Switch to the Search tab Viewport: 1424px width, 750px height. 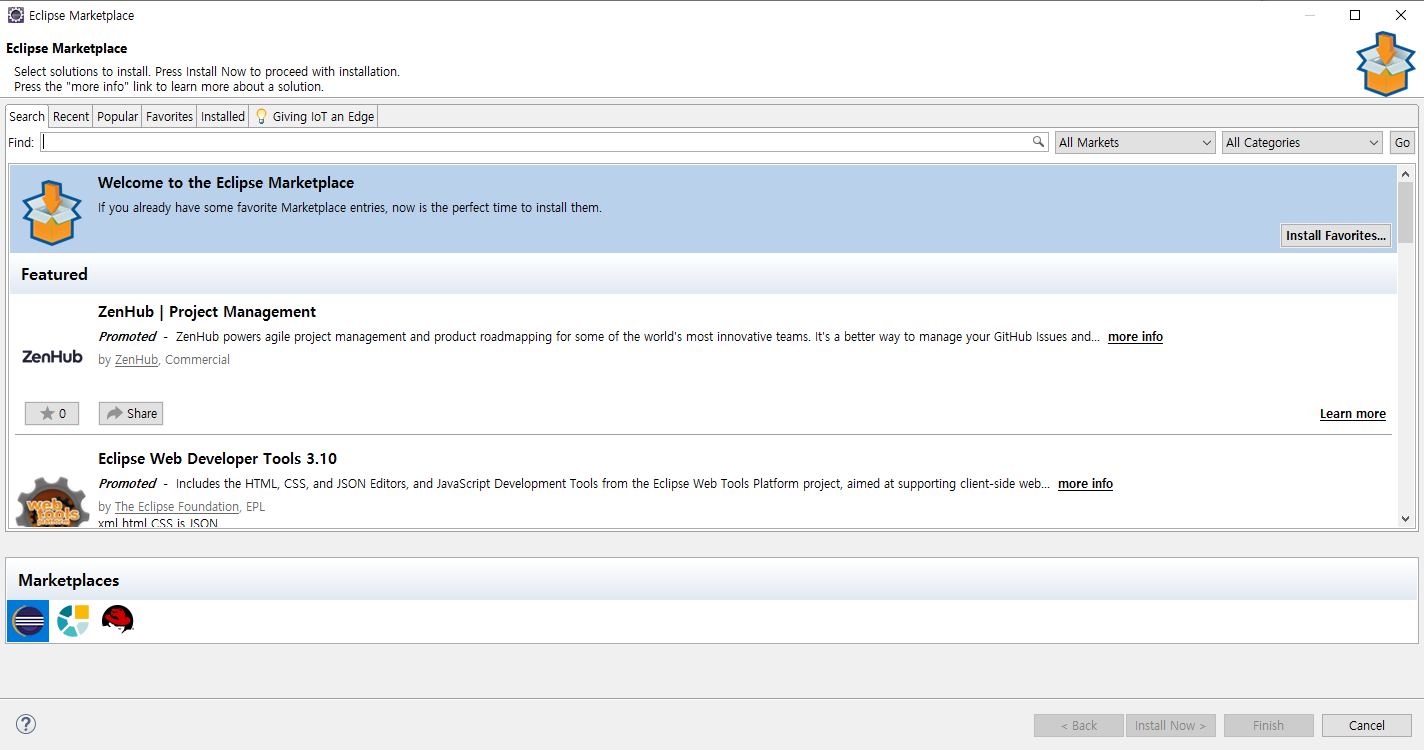[27, 116]
